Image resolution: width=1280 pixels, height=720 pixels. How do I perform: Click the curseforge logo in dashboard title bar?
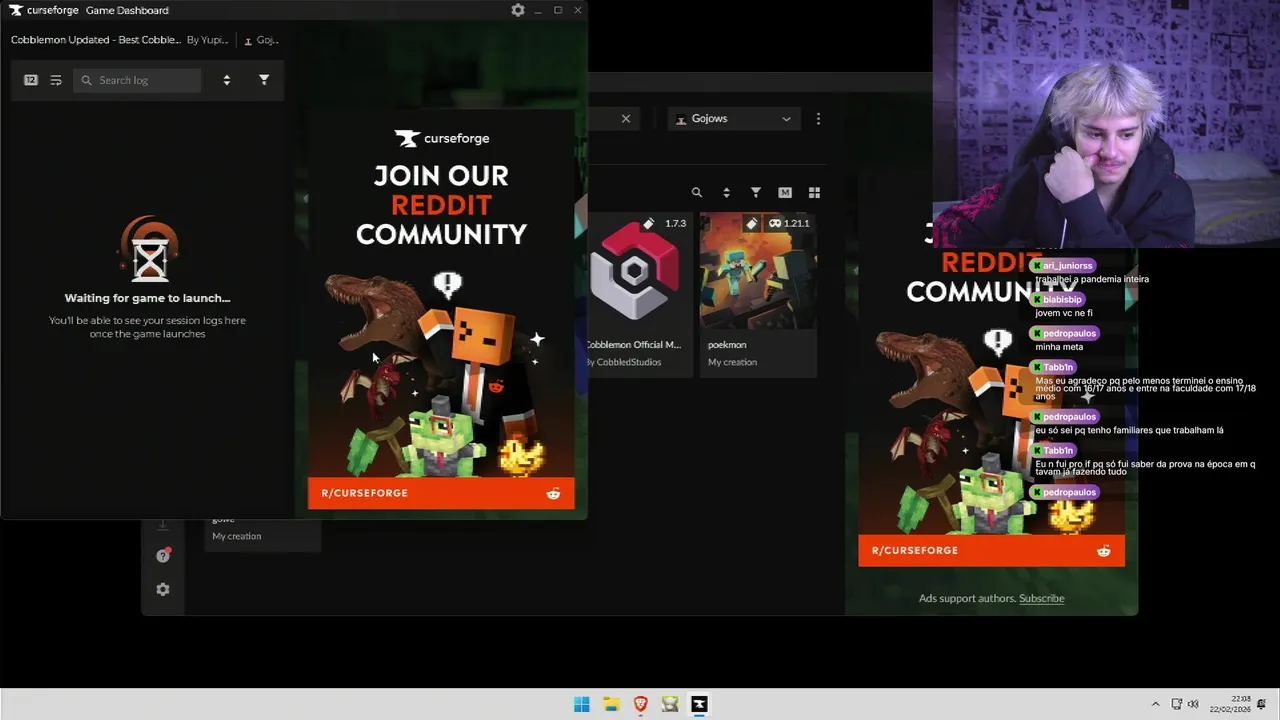point(44,10)
